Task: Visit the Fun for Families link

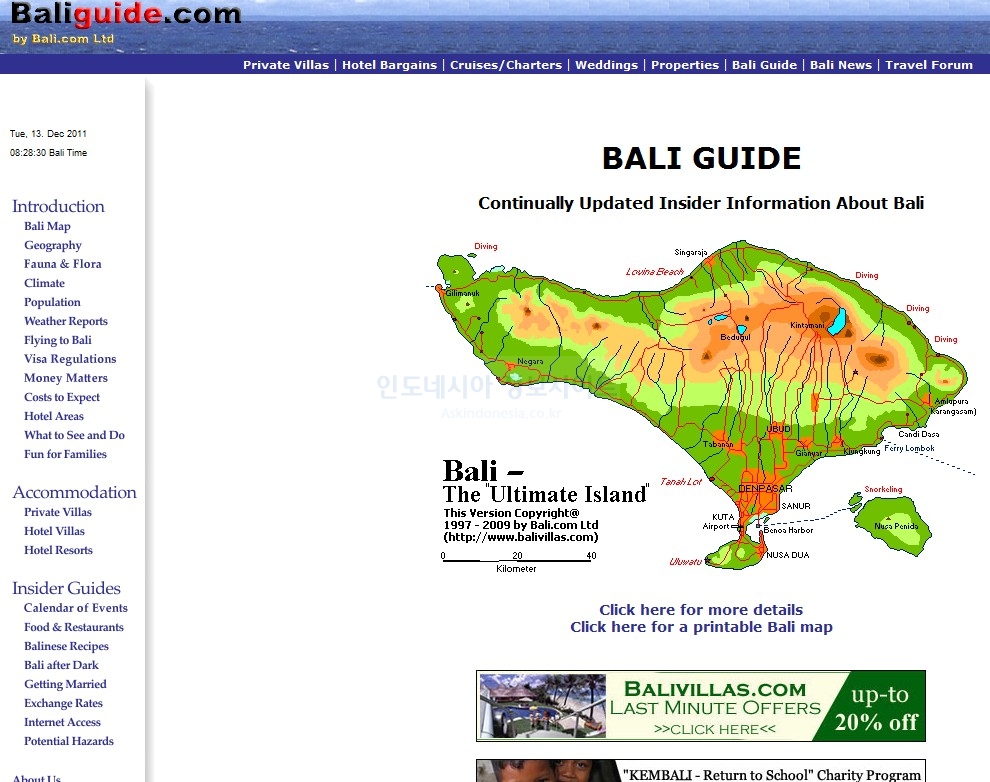Action: coord(65,454)
